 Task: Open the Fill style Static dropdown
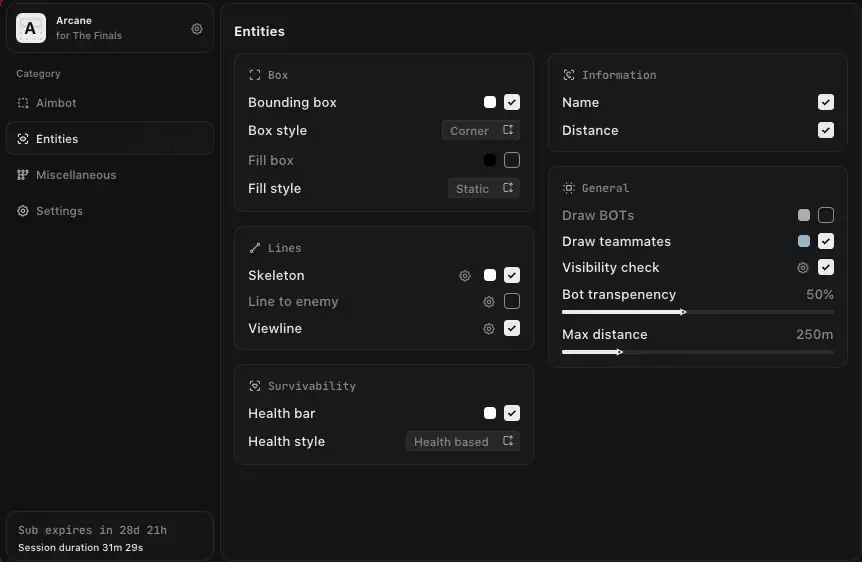[484, 188]
